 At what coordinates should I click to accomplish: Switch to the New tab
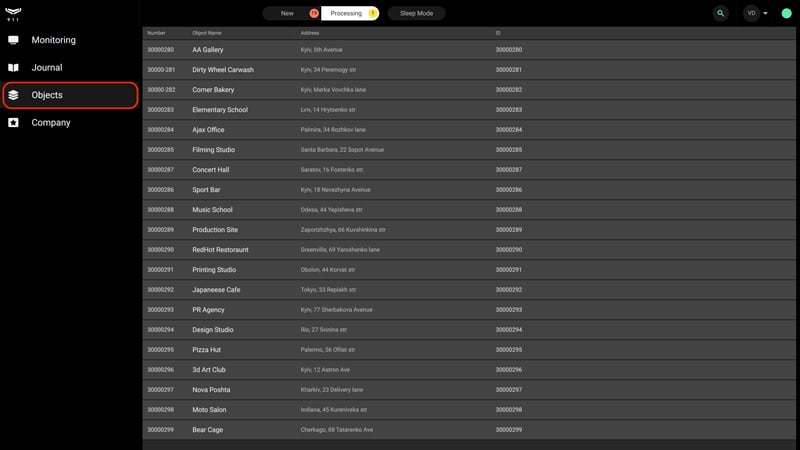point(291,13)
